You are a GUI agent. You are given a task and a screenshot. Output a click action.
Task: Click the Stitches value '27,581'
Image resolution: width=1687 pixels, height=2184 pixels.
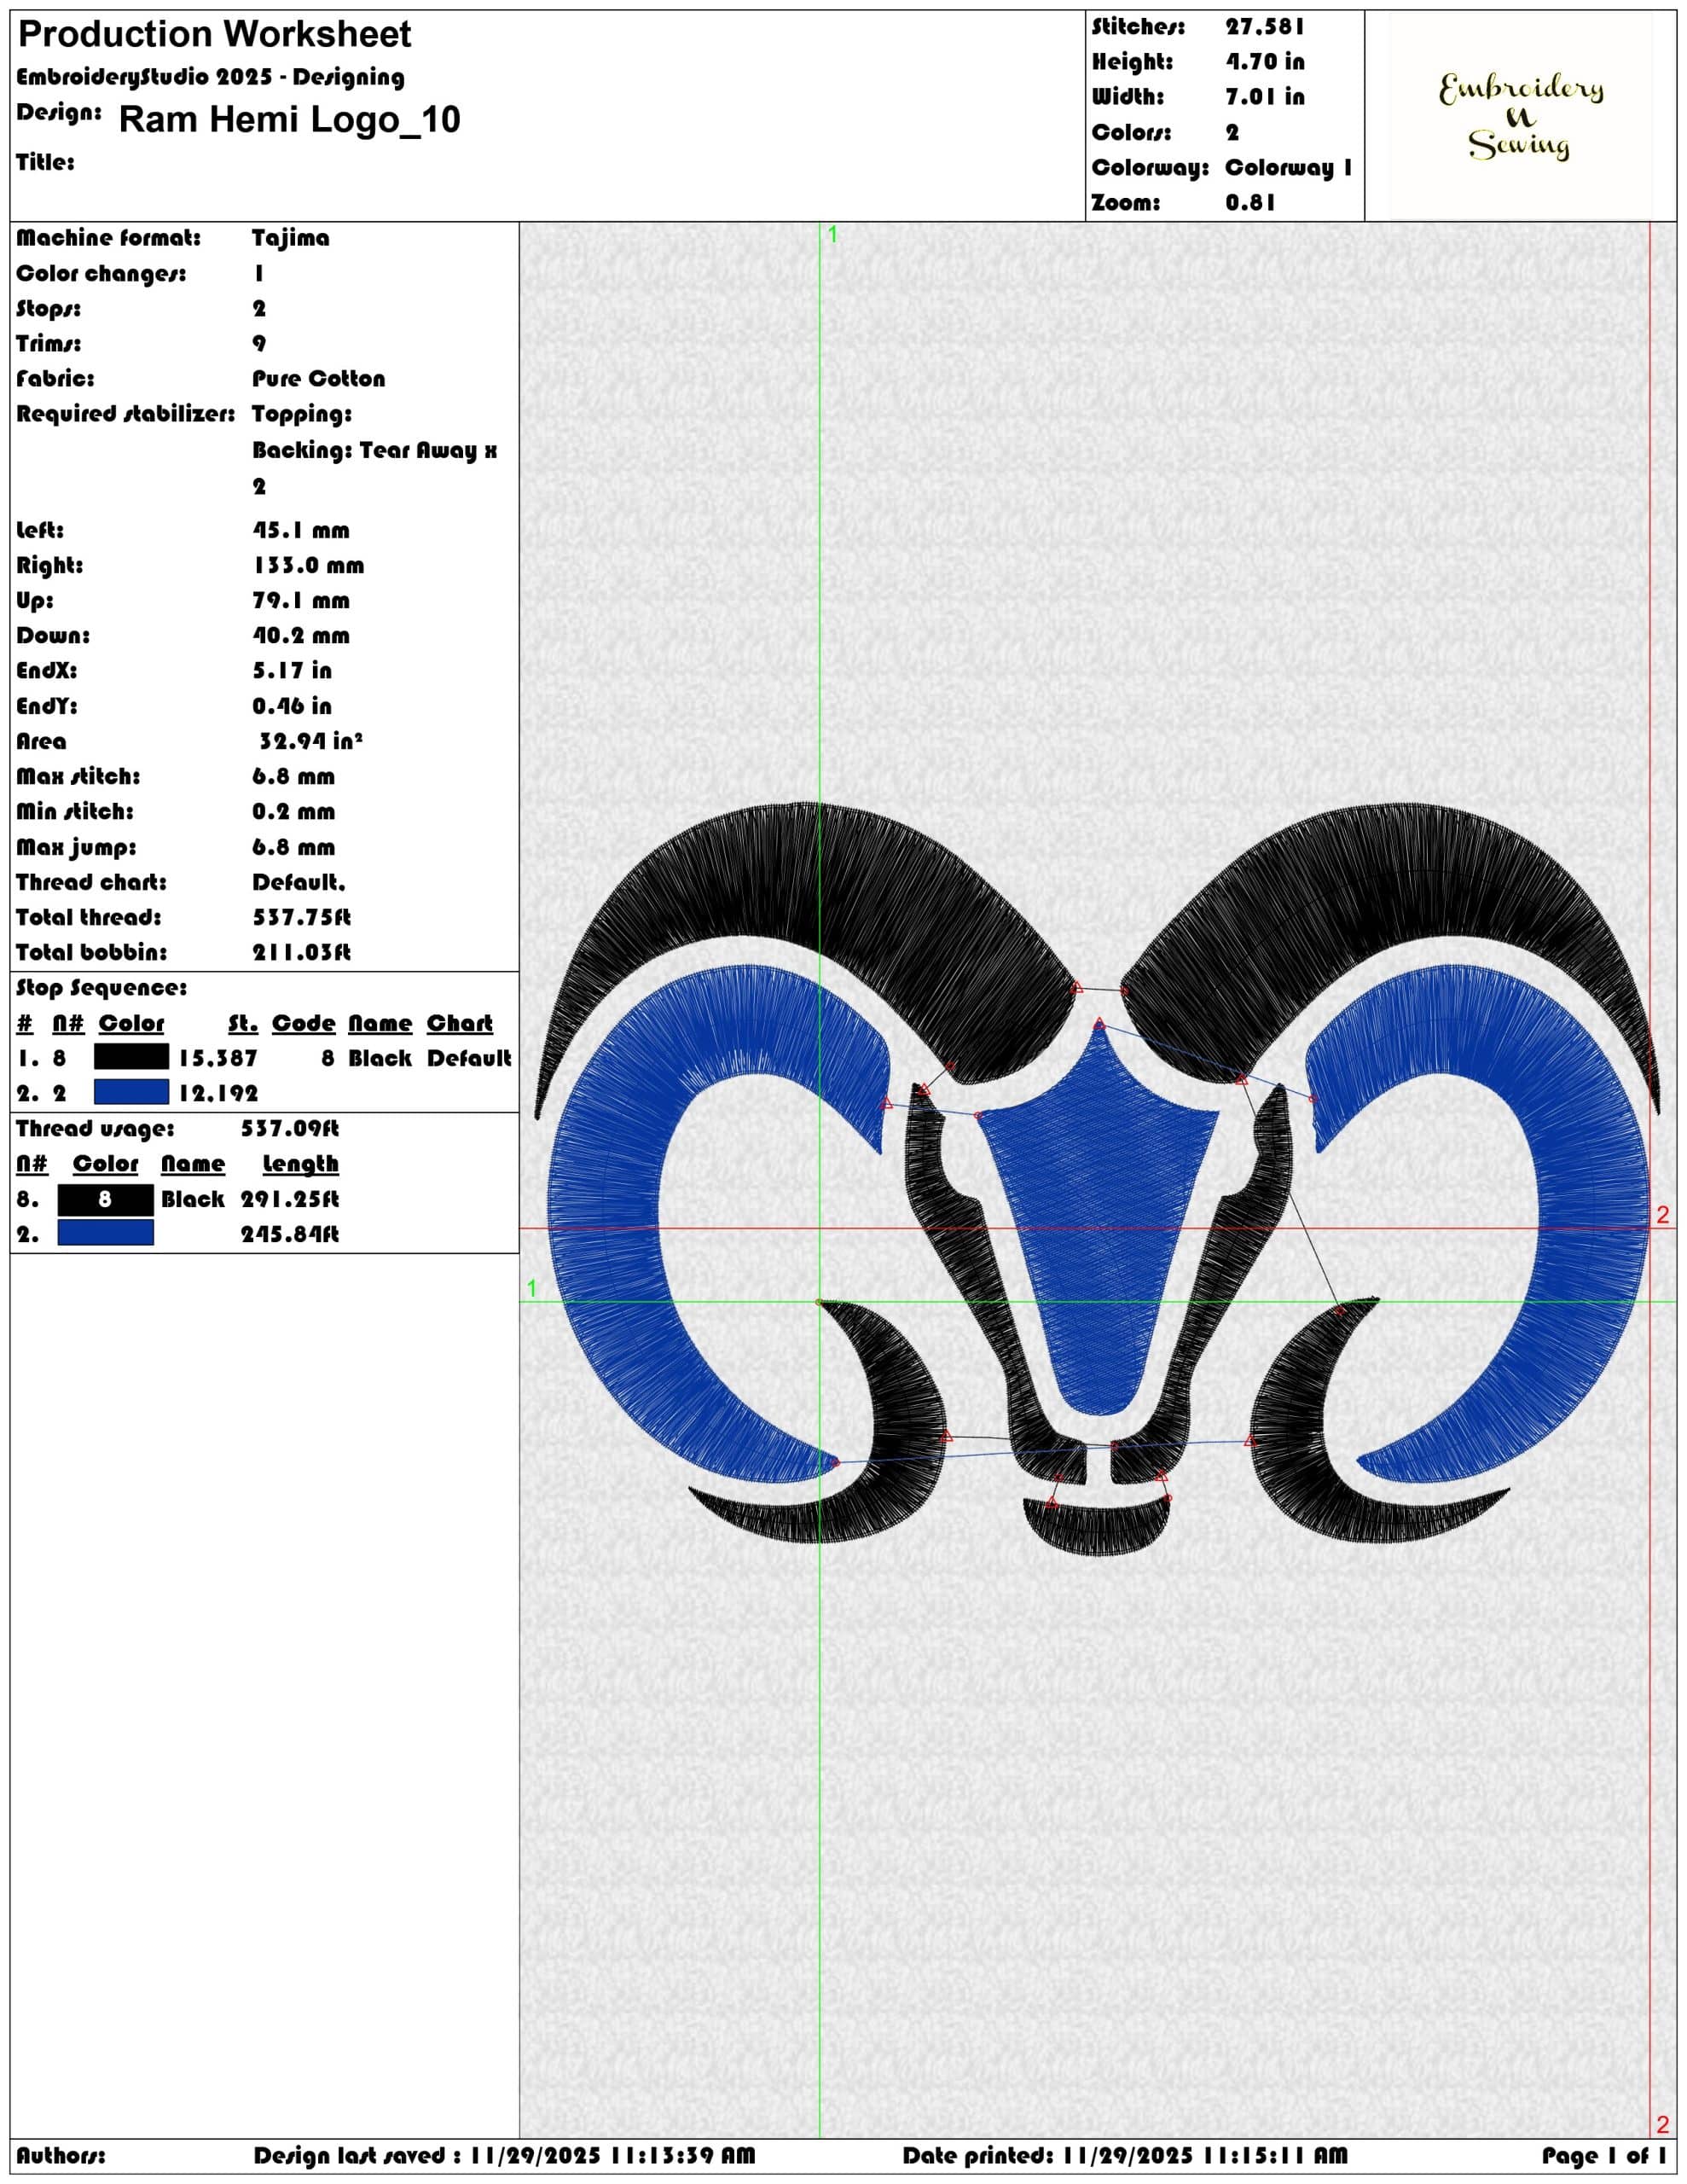(x=1265, y=27)
